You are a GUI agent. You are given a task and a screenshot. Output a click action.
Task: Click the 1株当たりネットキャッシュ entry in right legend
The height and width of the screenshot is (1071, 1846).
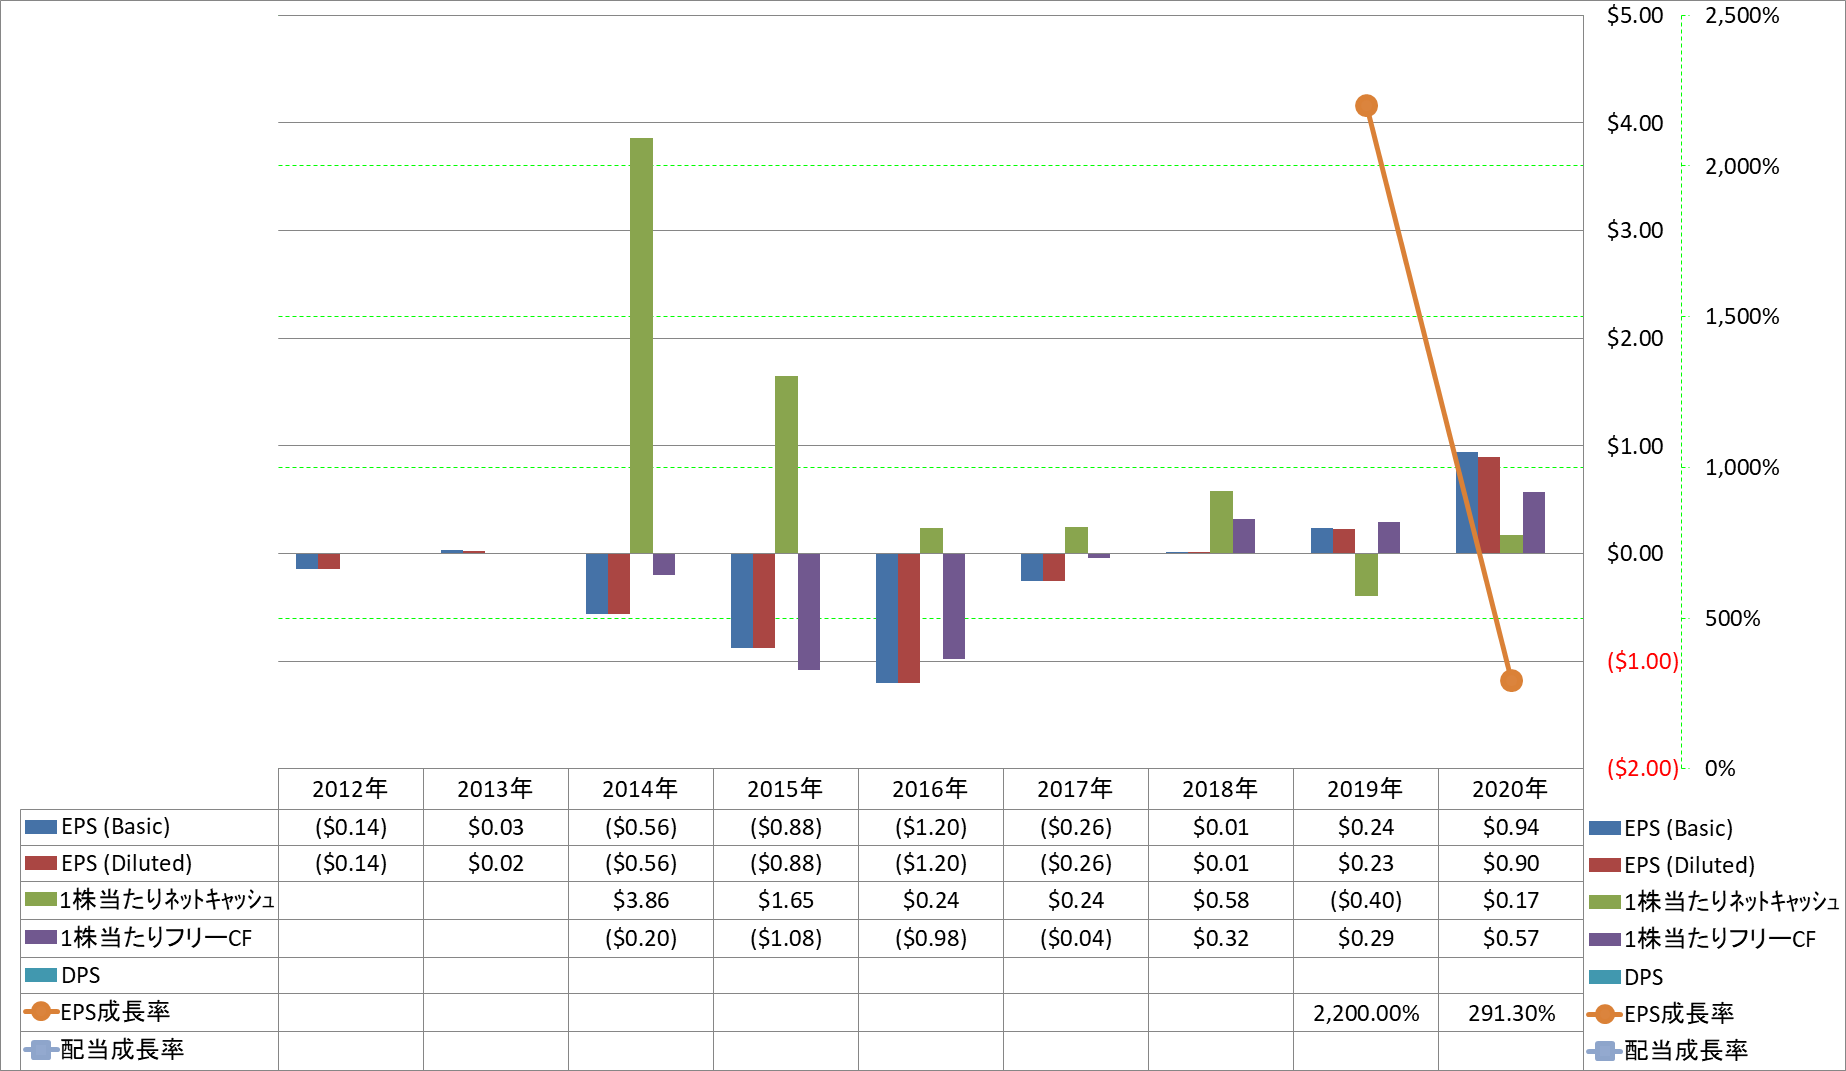point(1713,902)
